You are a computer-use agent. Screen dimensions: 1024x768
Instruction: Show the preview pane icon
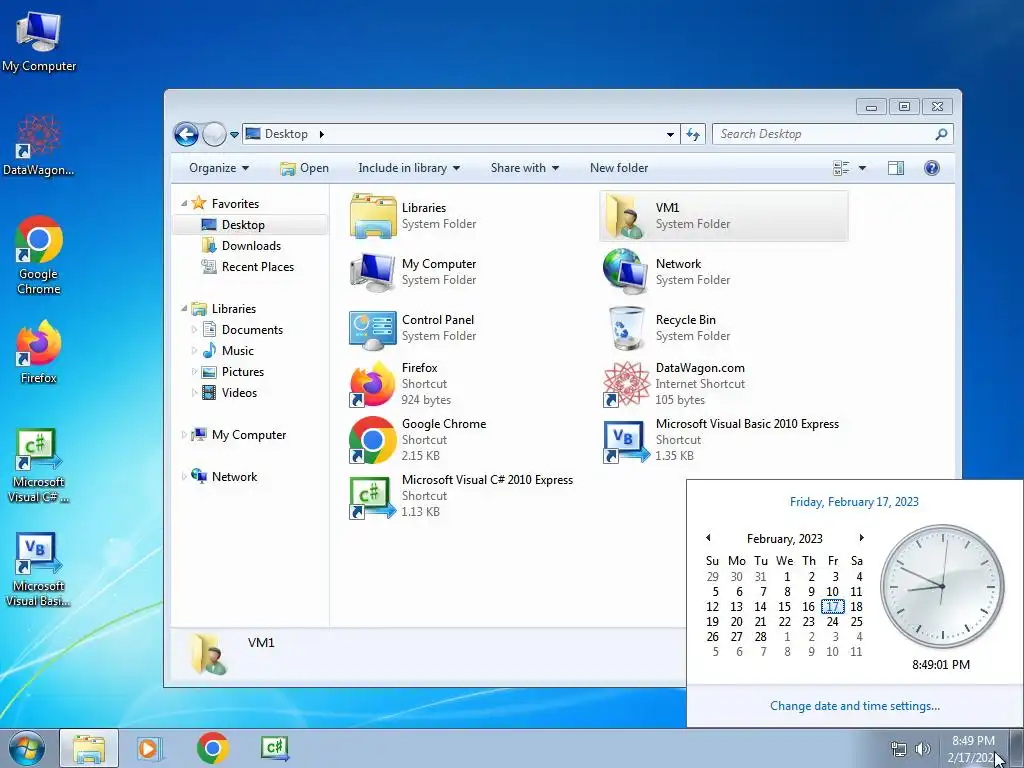point(895,168)
